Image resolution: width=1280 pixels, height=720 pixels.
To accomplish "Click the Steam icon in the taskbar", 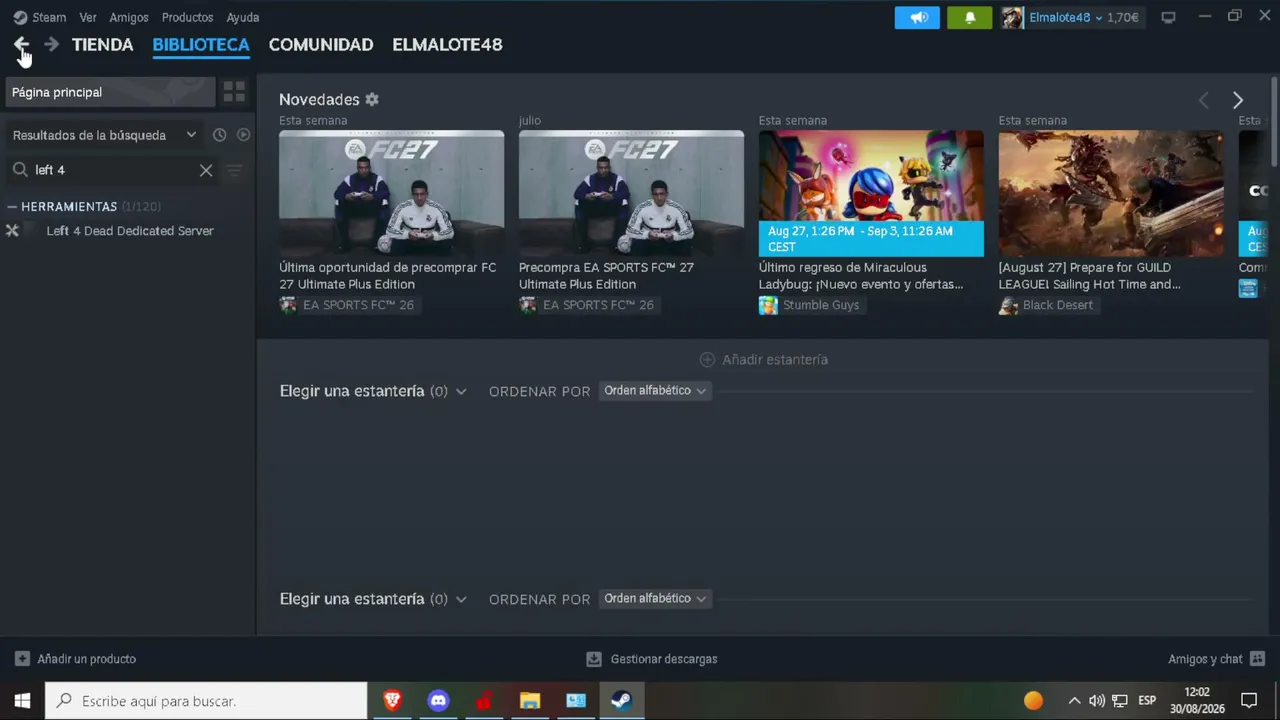I will (622, 701).
